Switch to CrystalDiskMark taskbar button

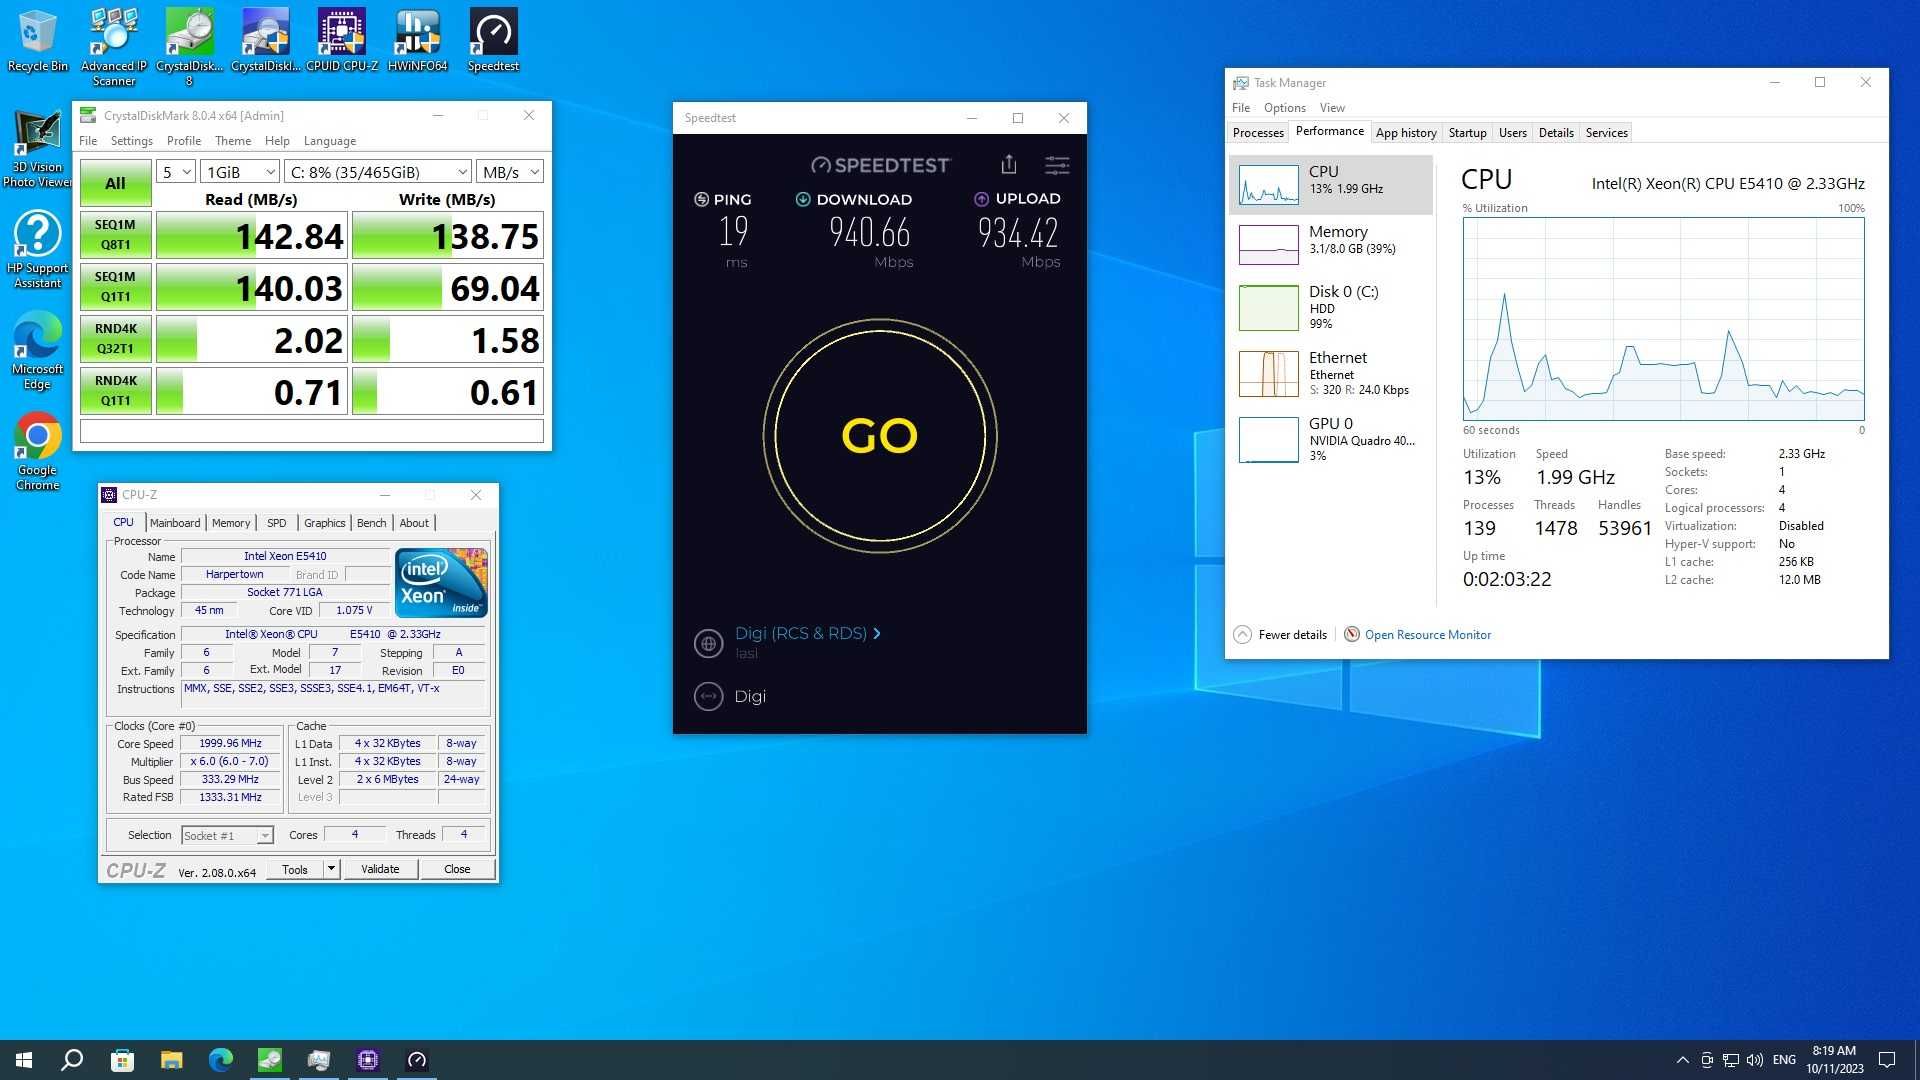point(269,1060)
